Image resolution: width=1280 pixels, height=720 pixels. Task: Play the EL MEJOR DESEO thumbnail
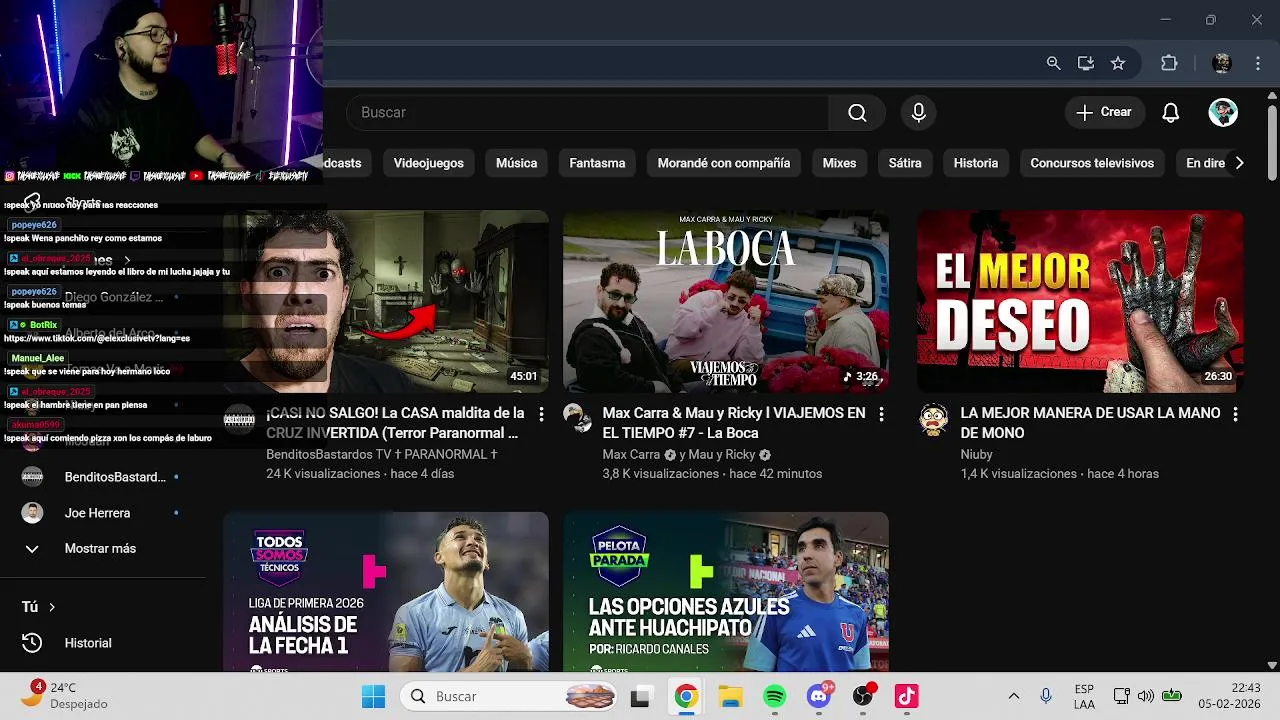coord(1080,301)
